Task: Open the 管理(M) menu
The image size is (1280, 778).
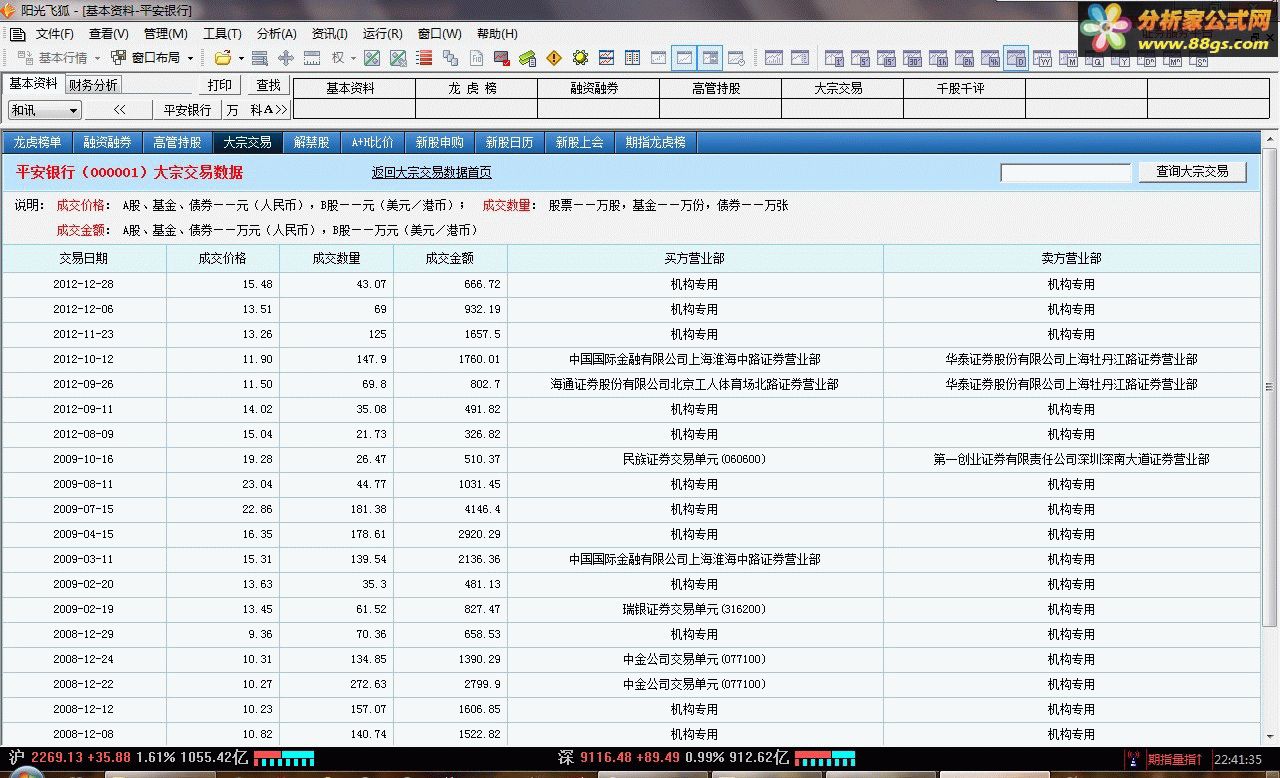Action: [x=166, y=34]
